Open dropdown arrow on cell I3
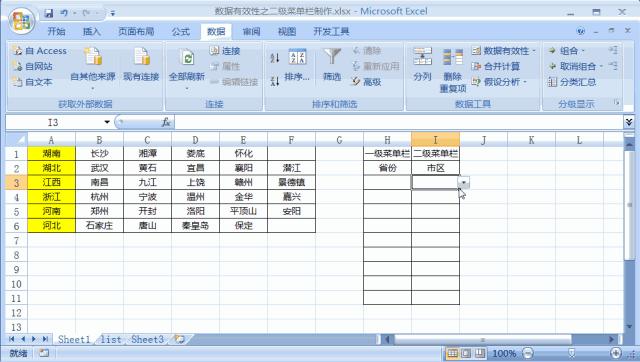The height and width of the screenshot is (362, 640). 464,182
